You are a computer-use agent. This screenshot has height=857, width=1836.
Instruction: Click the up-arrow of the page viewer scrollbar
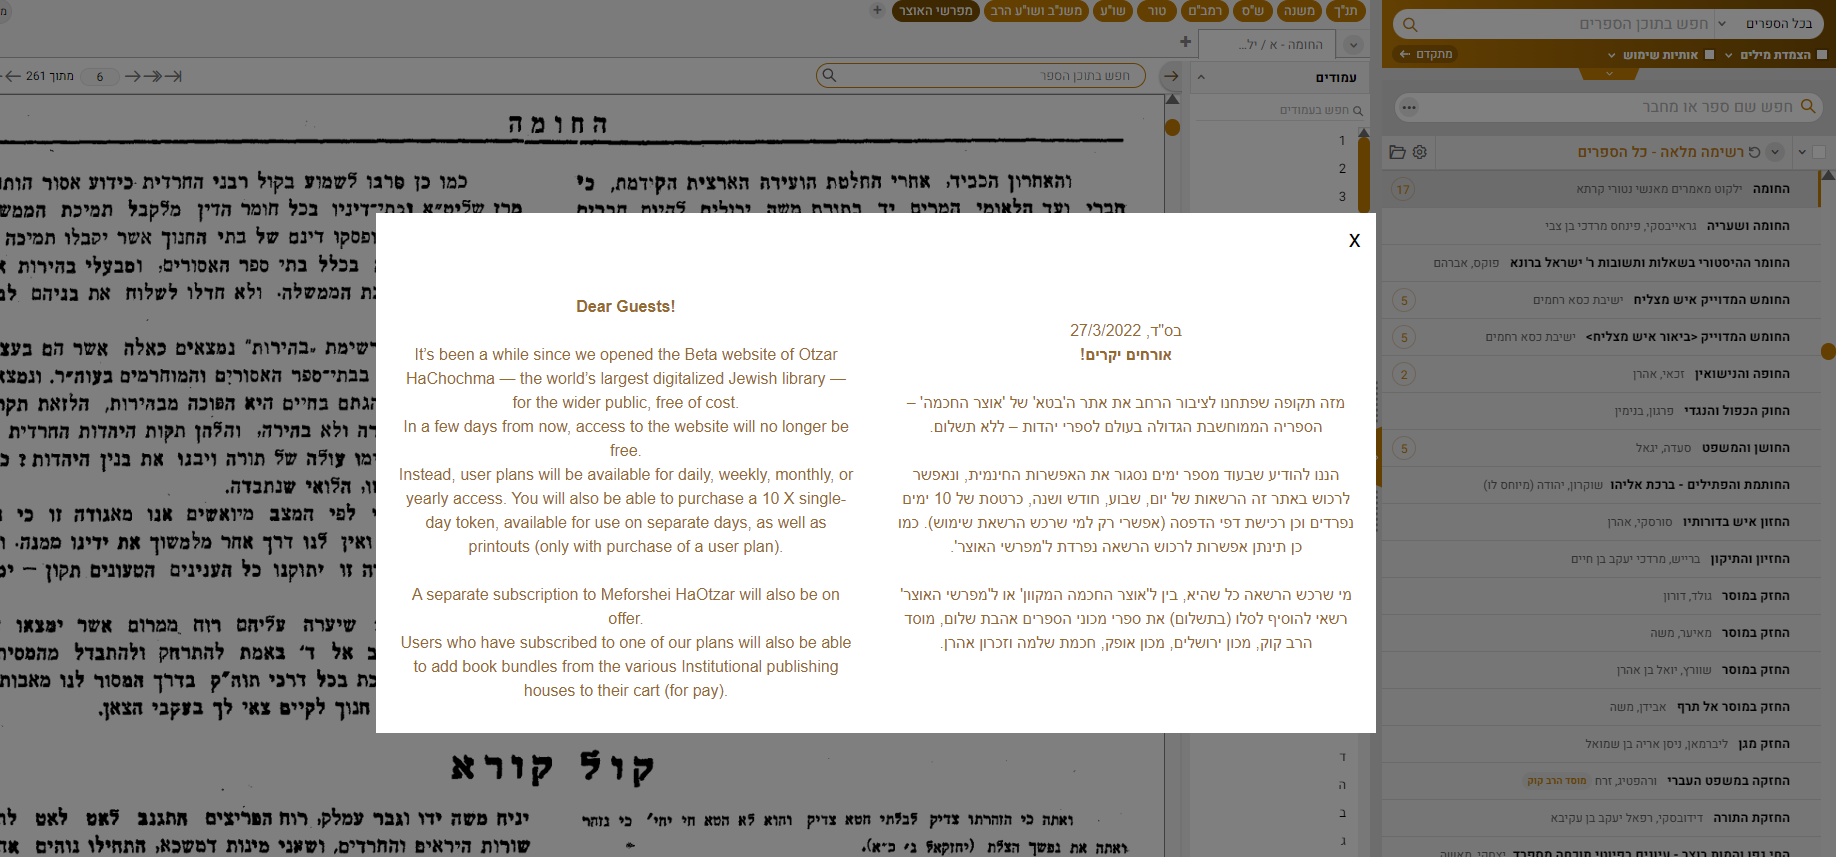pos(1173,99)
